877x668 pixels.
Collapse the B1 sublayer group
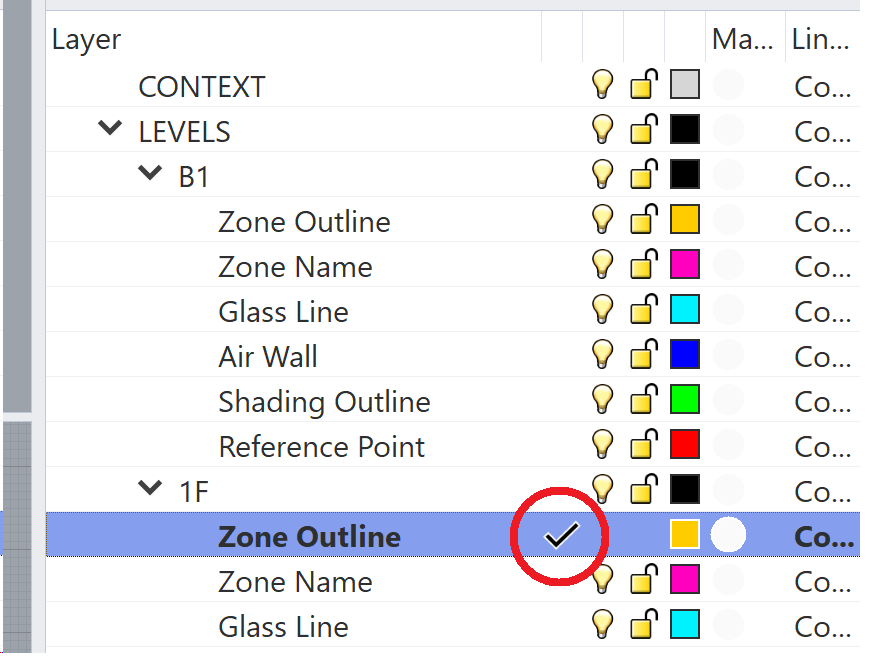pyautogui.click(x=151, y=174)
